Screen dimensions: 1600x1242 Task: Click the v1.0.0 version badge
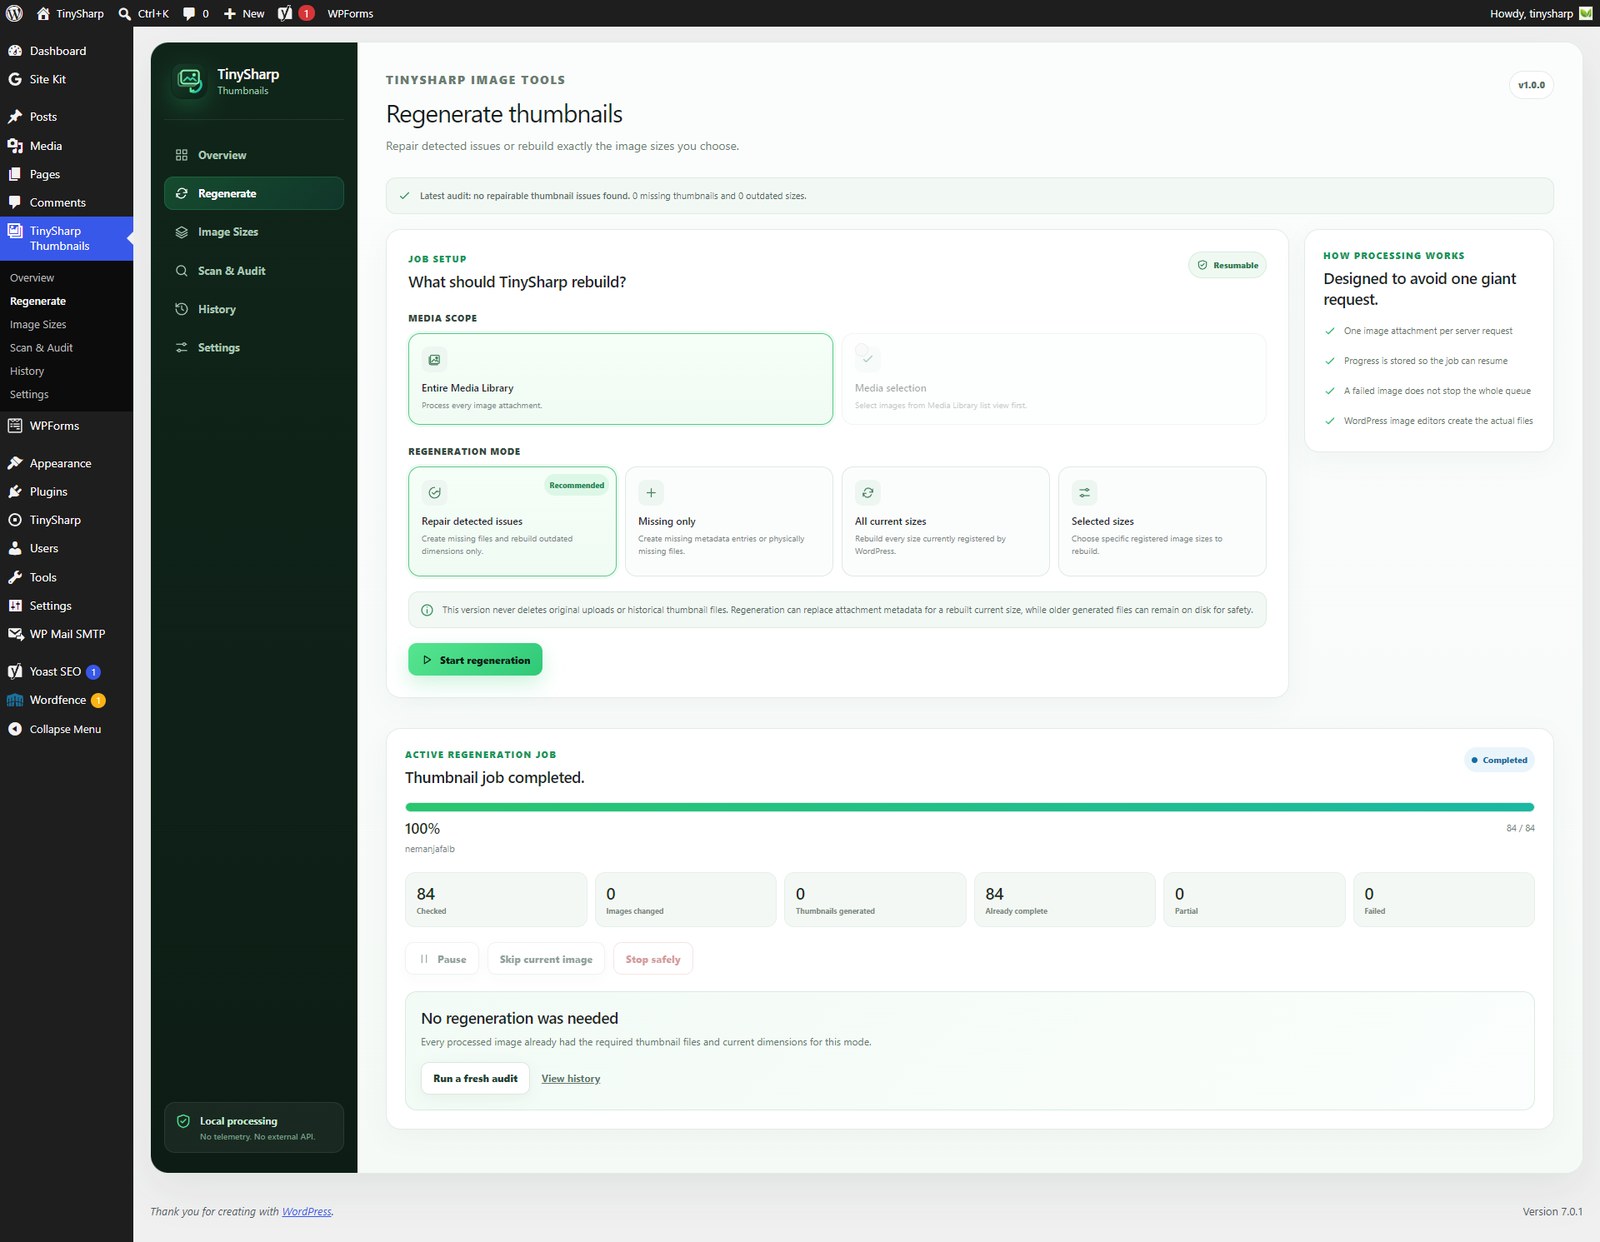click(x=1531, y=85)
